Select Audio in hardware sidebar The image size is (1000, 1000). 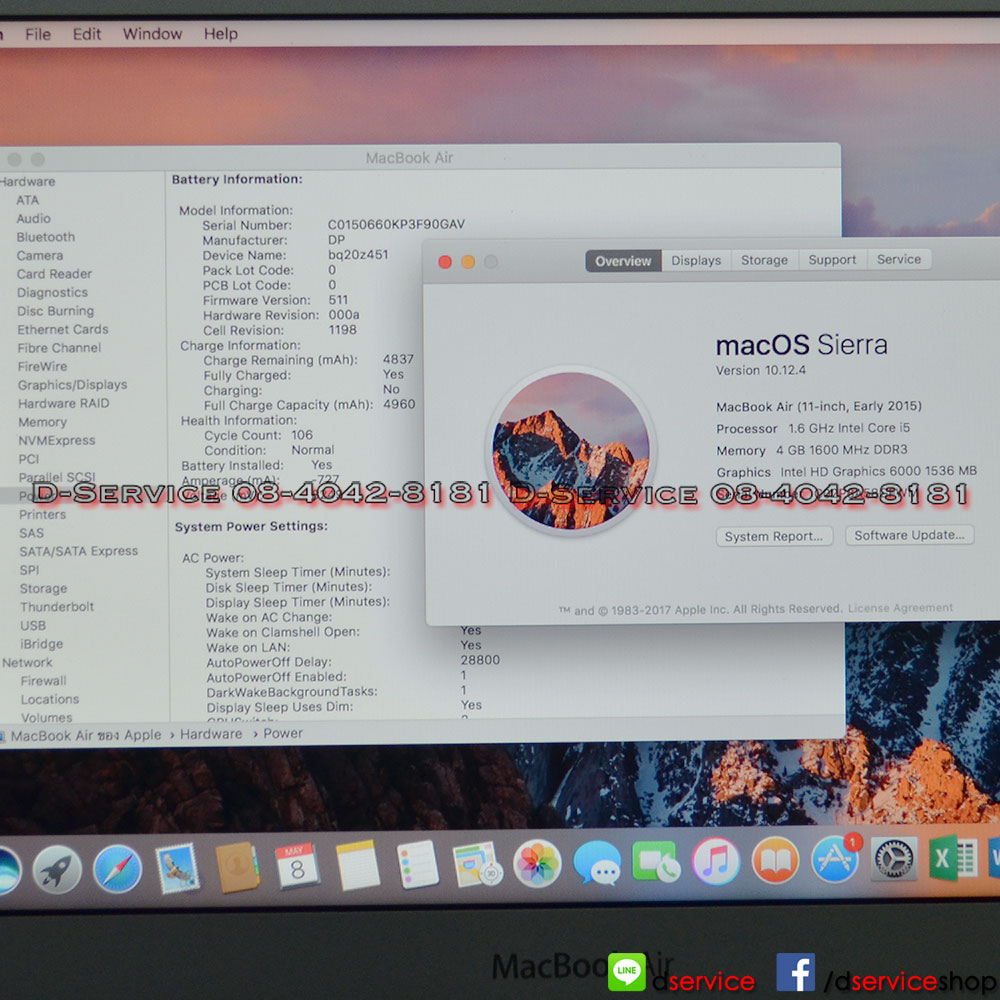pos(33,219)
